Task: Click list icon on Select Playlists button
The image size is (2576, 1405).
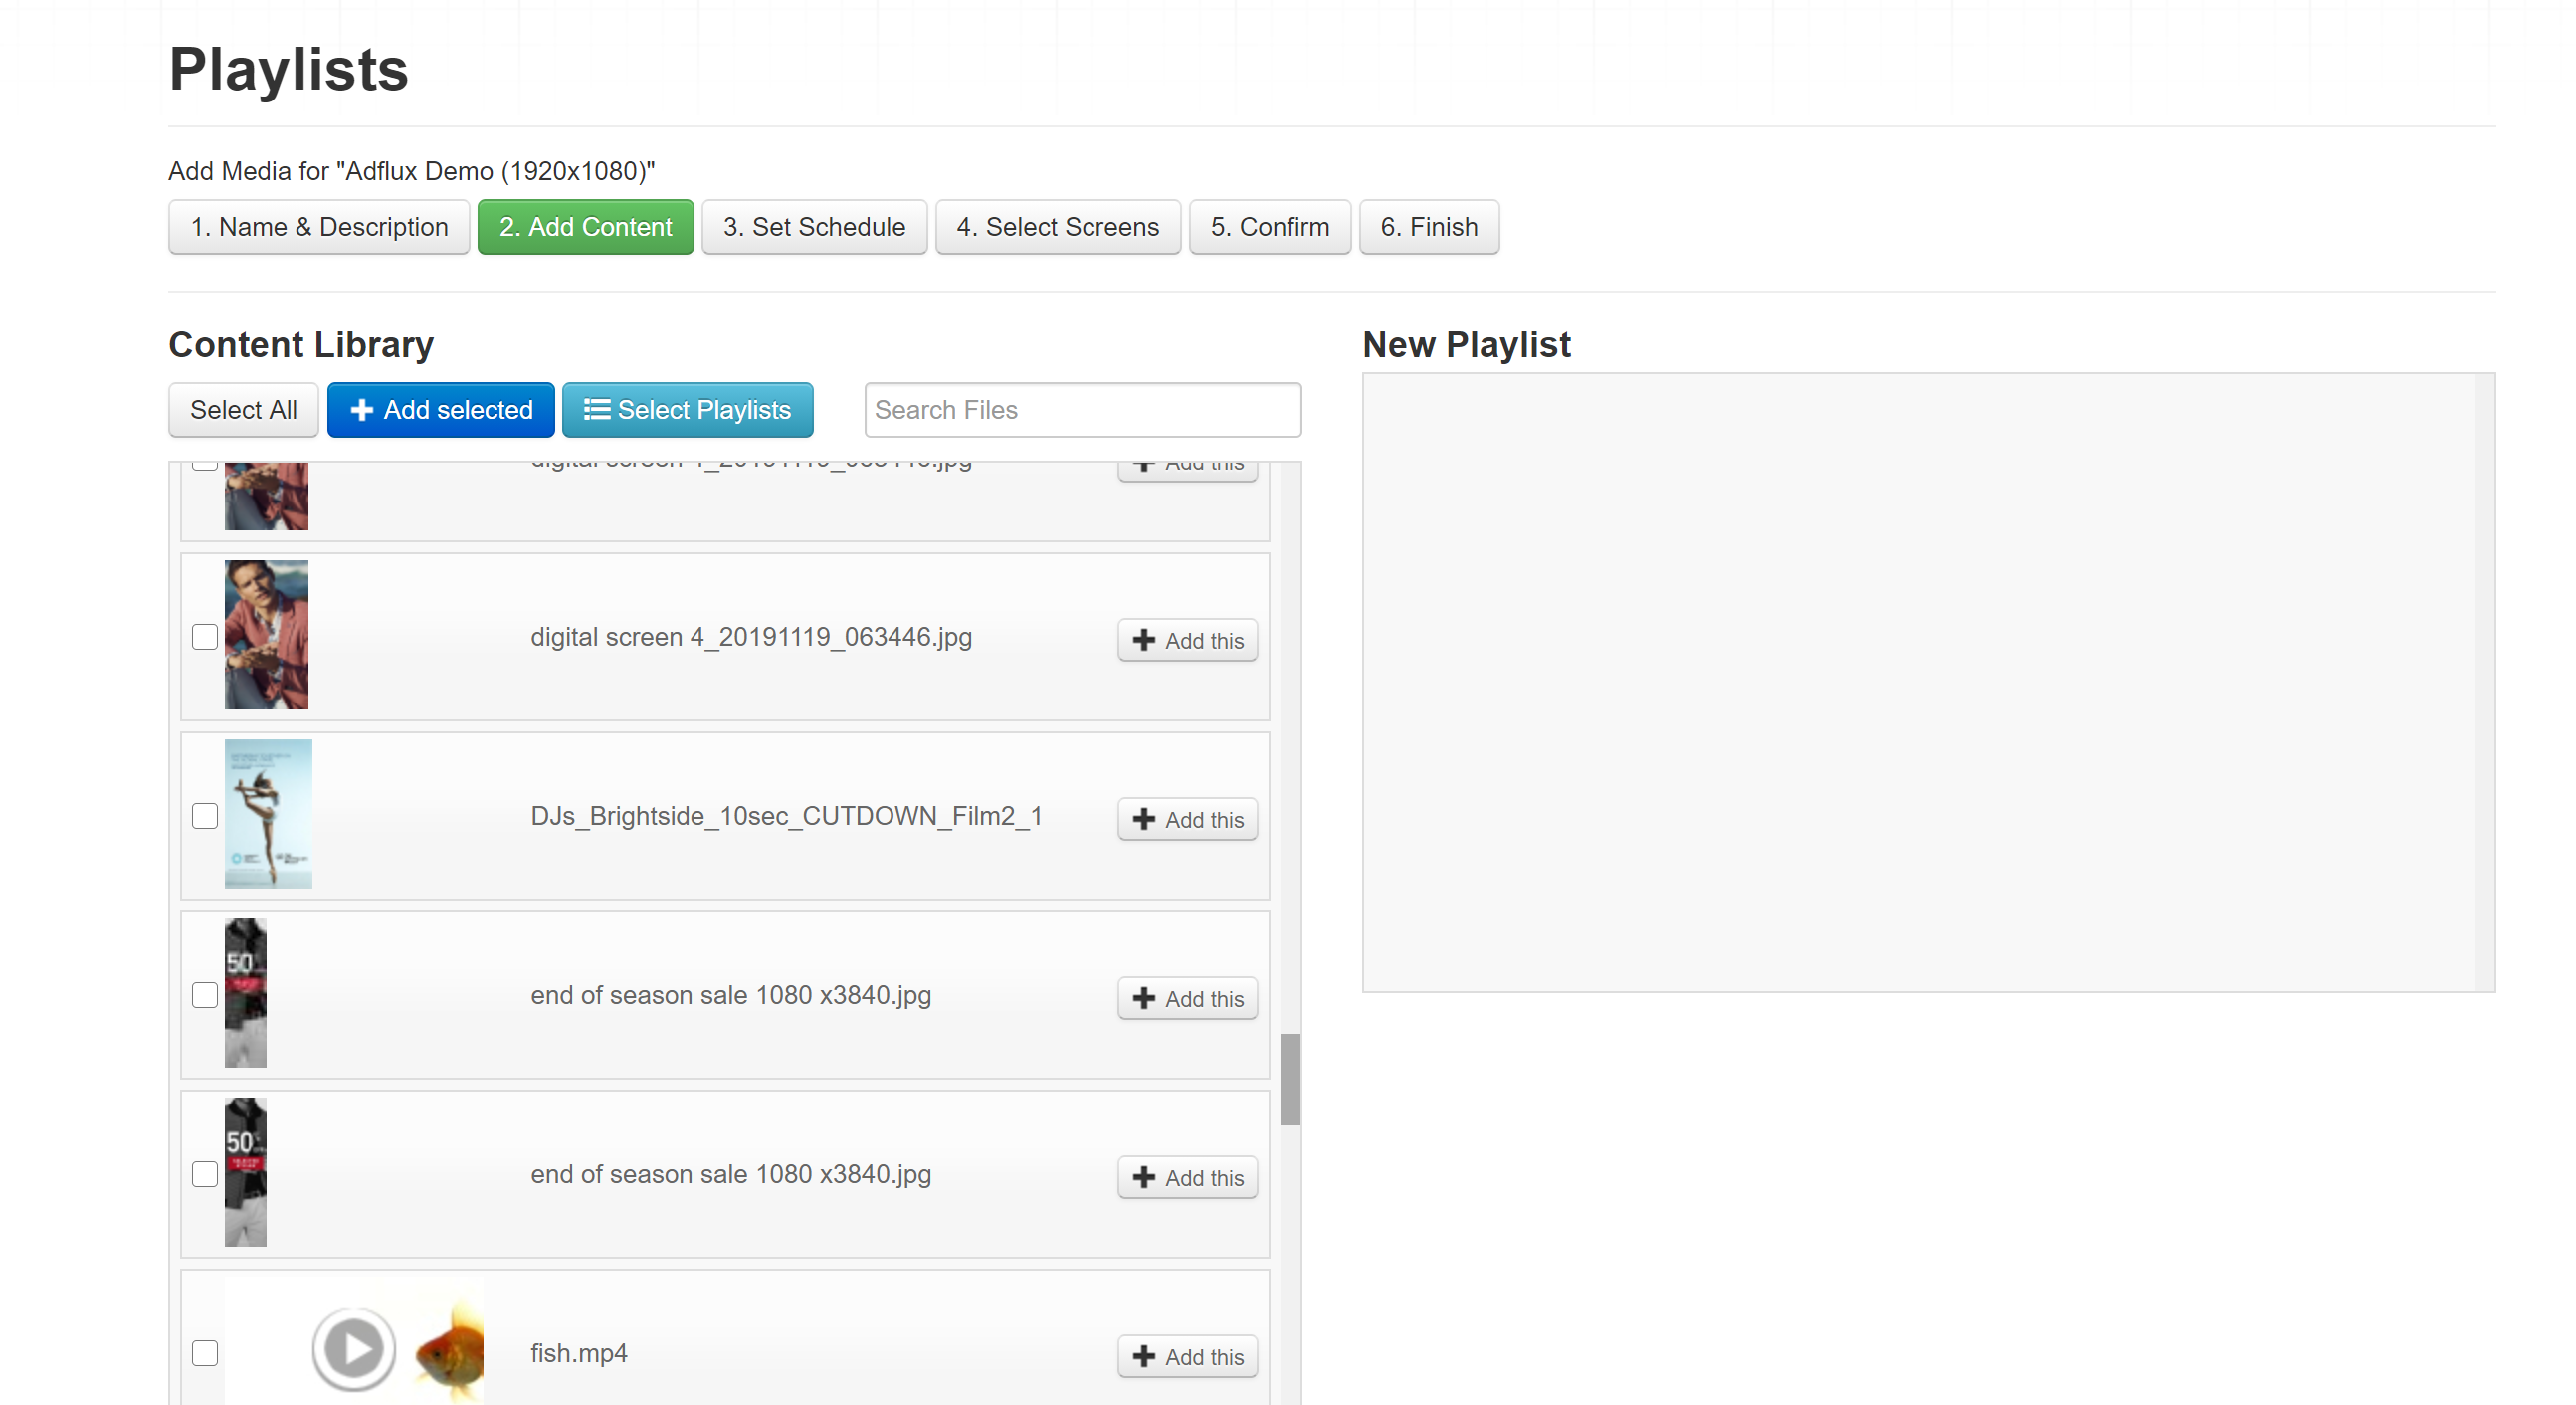Action: [597, 410]
